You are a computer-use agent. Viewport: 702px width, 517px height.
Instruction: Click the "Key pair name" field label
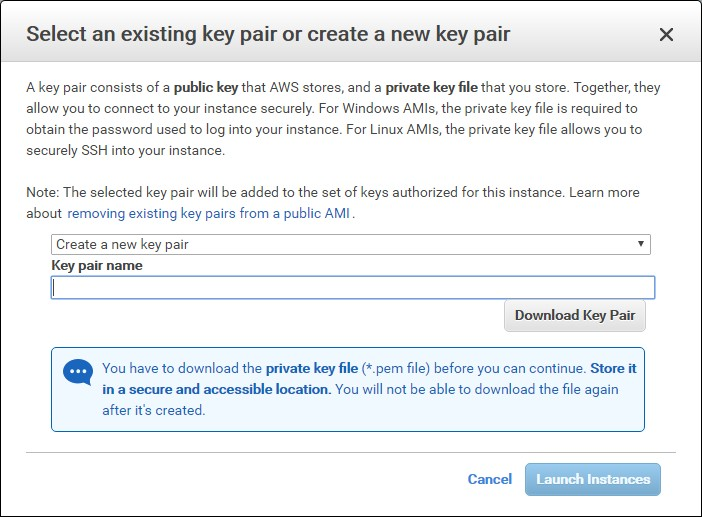(97, 266)
